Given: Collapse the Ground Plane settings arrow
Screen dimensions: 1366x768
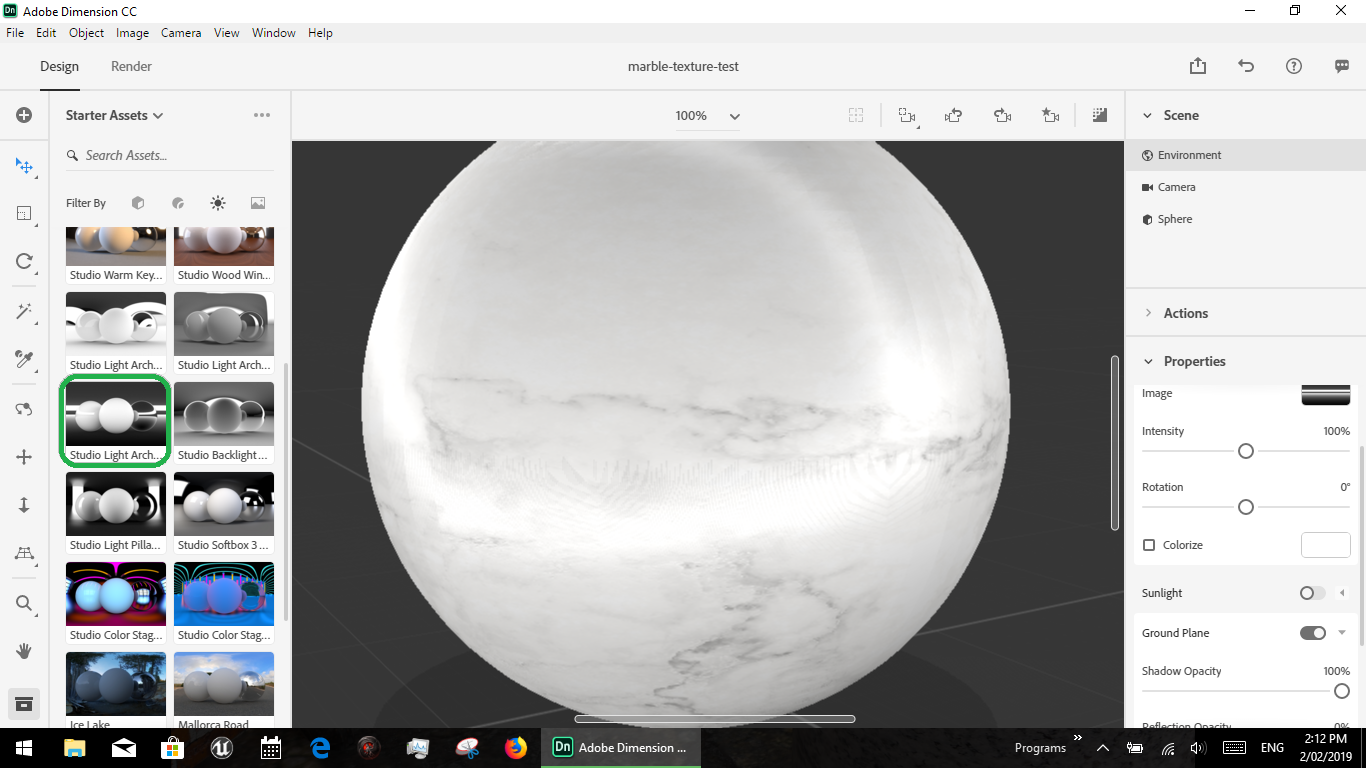Looking at the screenshot, I should [1342, 633].
